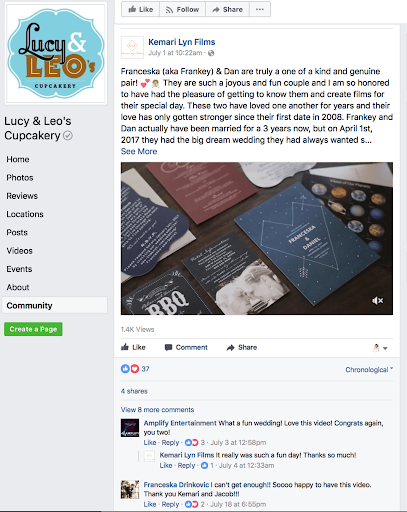Expand the Chronological comment sorting dropdown

369,370
